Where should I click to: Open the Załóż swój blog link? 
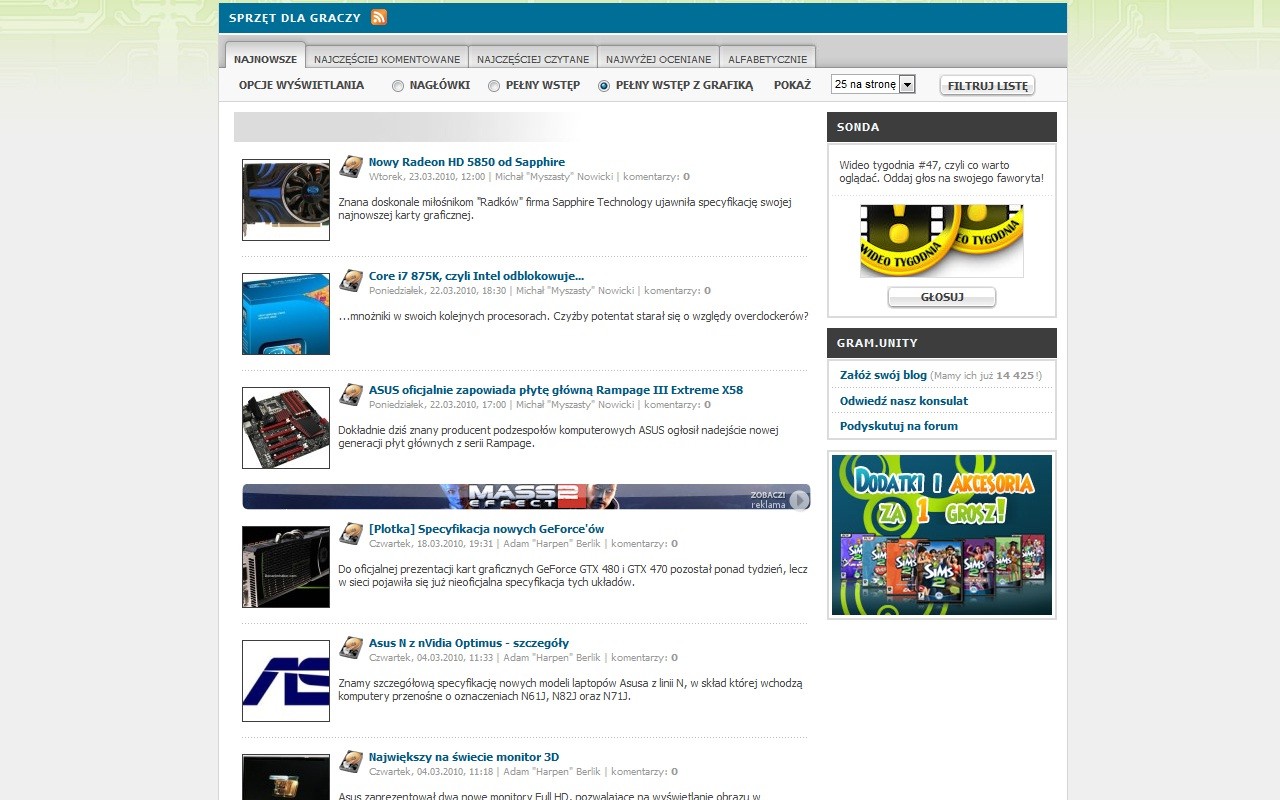tap(883, 375)
